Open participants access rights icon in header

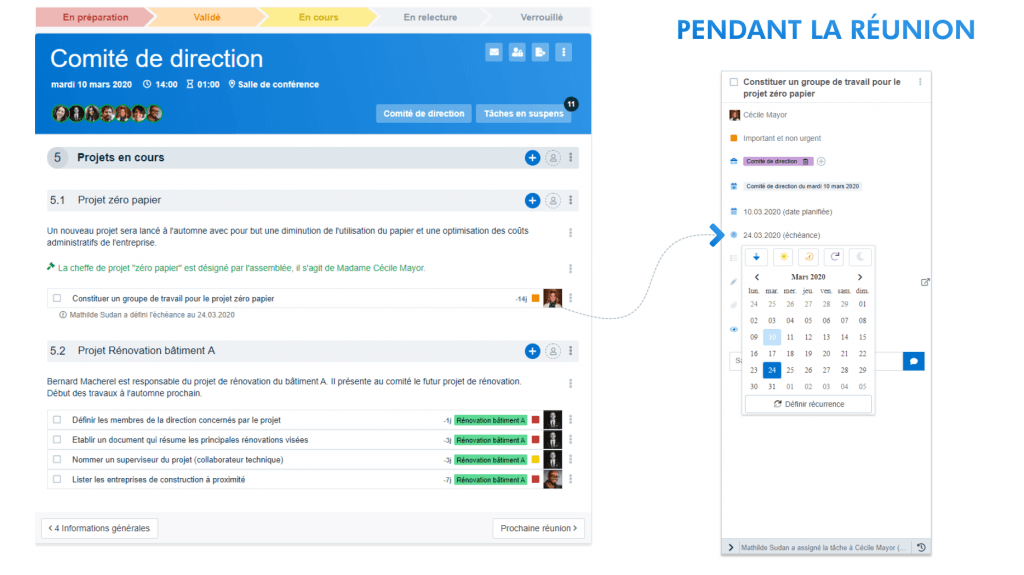pyautogui.click(x=517, y=52)
